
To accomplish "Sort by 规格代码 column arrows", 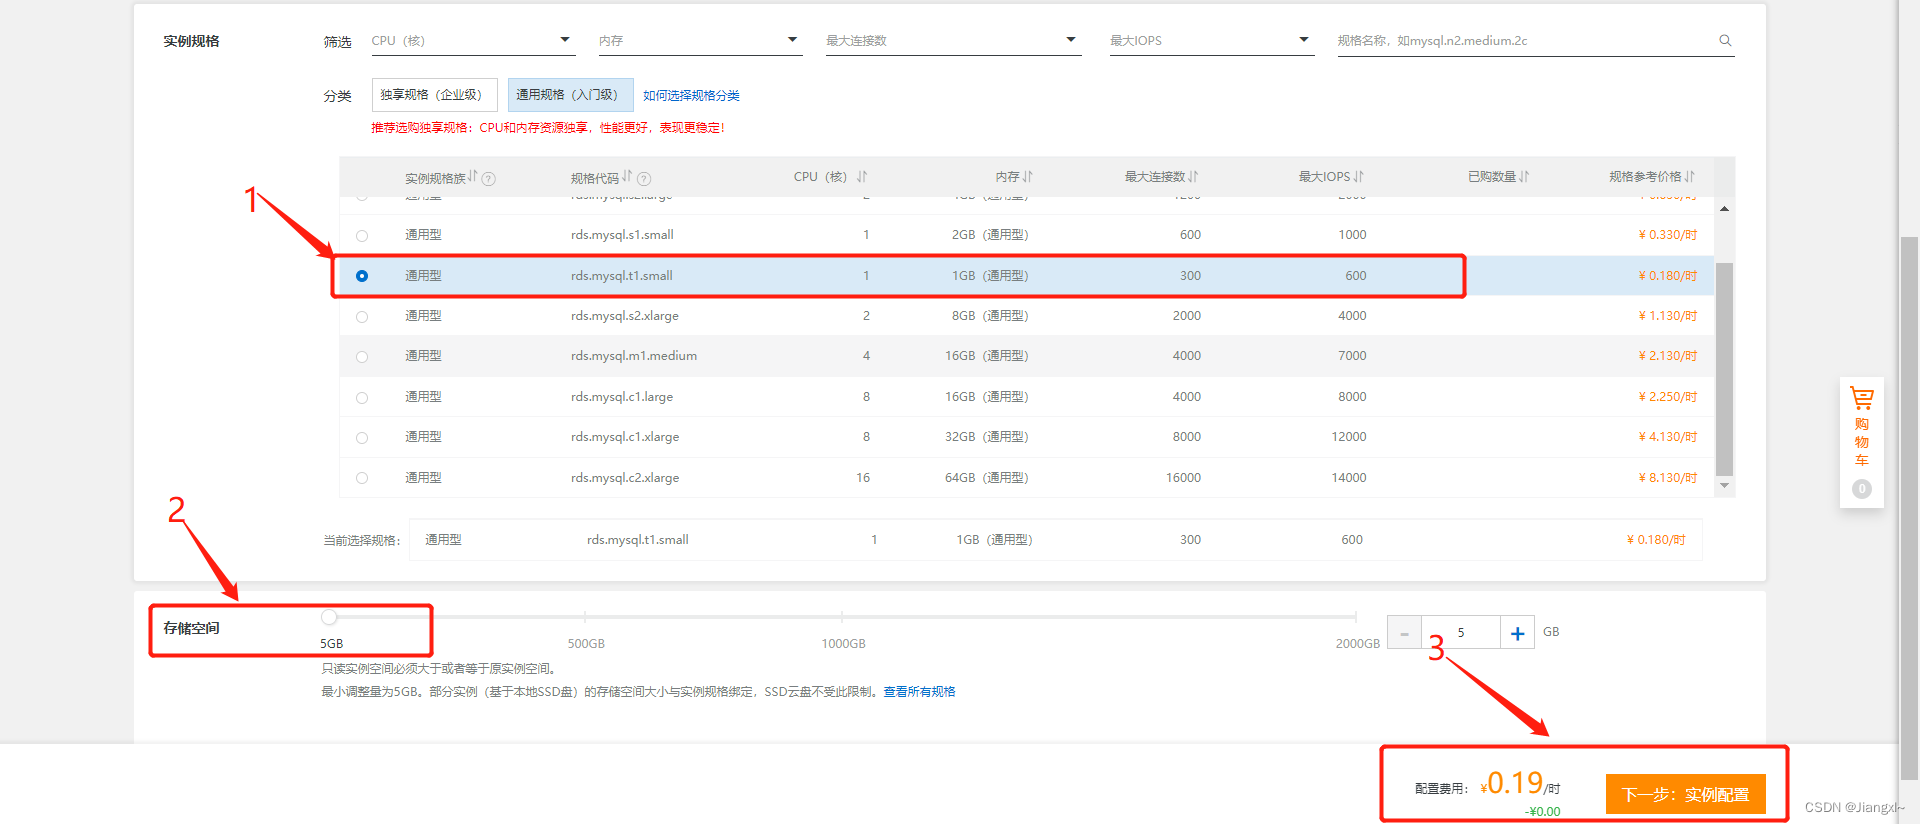I will coord(627,177).
